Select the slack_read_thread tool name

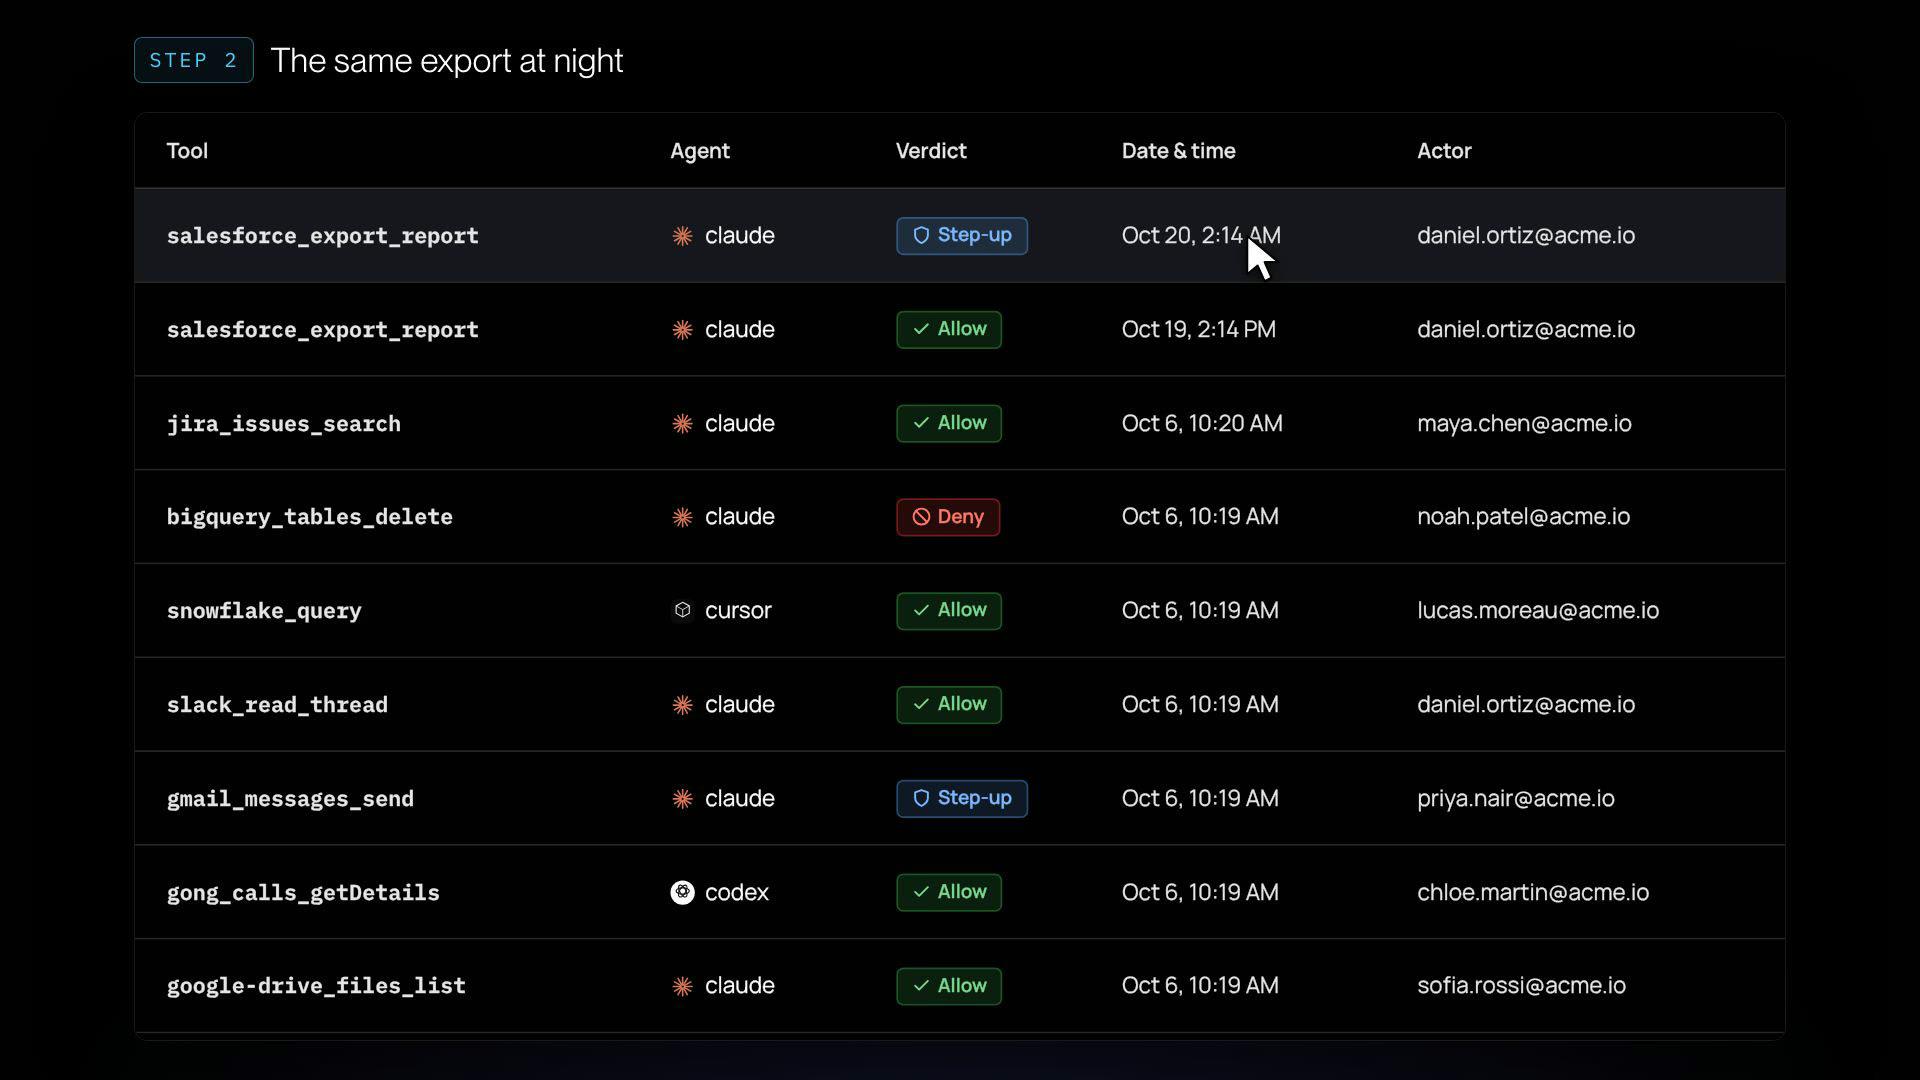(277, 705)
